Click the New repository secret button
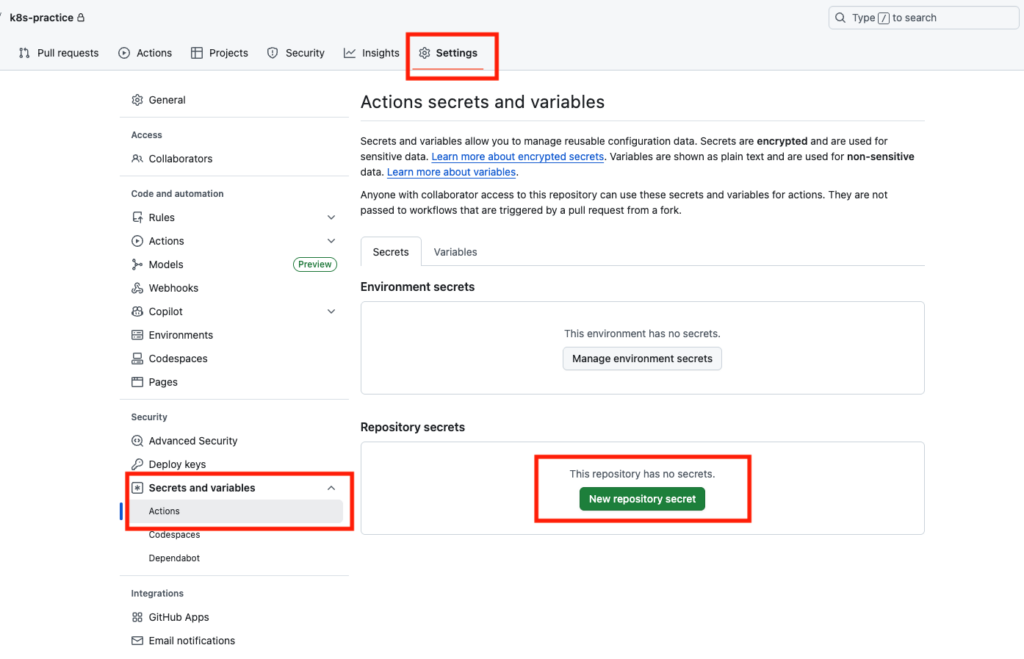This screenshot has height=659, width=1024. (x=642, y=499)
